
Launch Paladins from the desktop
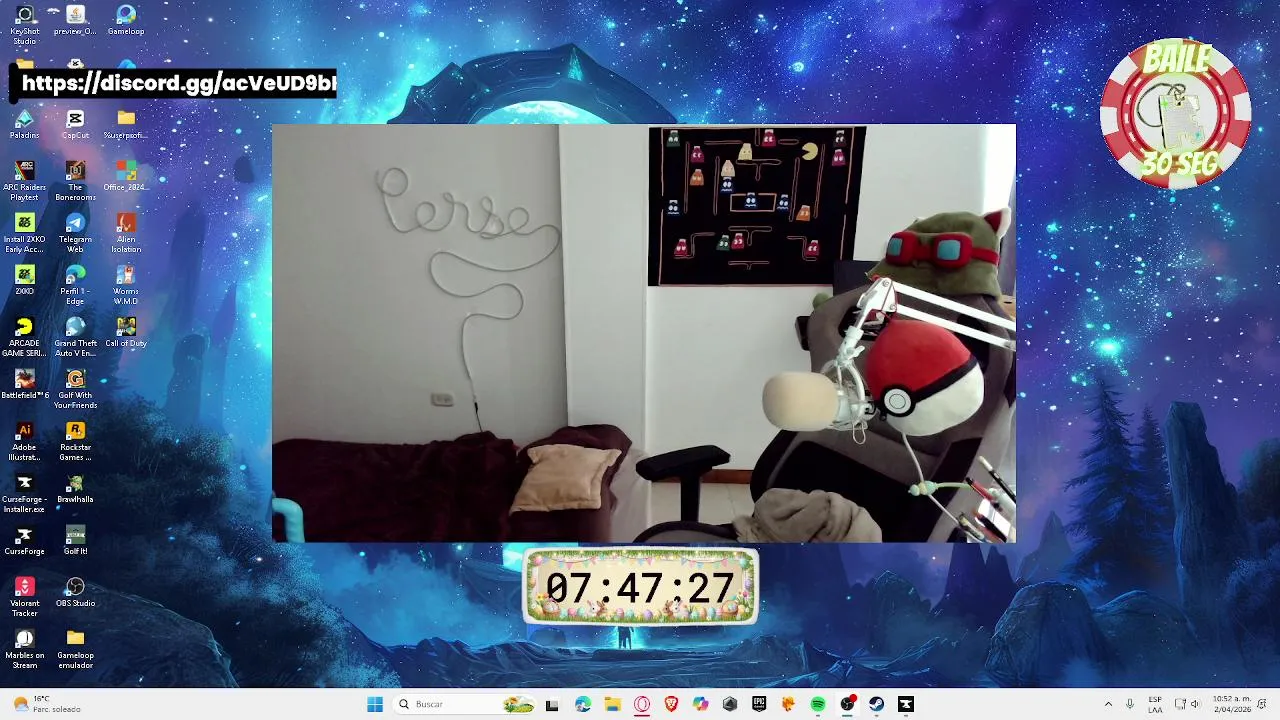[x=24, y=124]
